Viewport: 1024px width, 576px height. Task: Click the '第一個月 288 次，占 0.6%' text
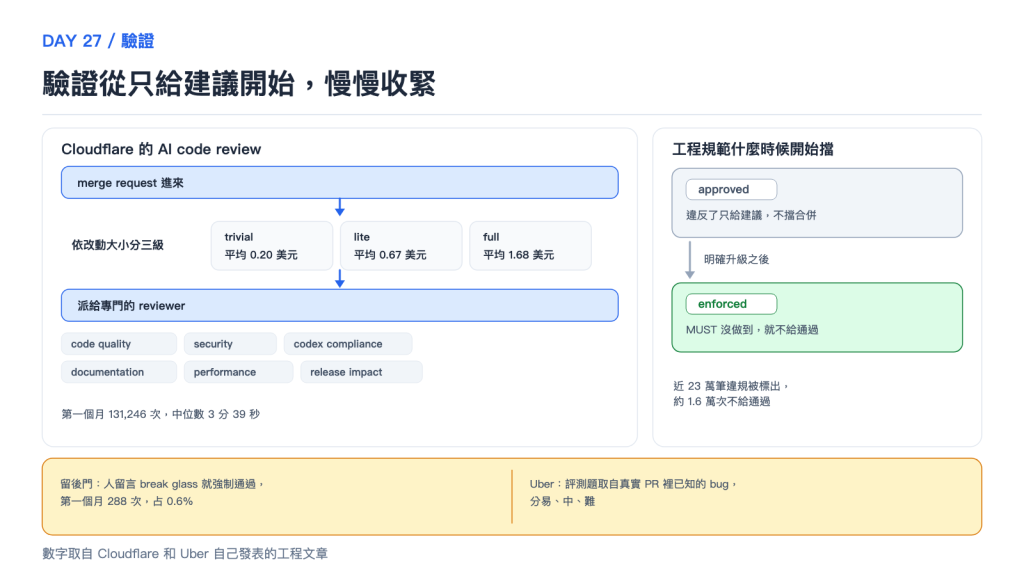127,502
